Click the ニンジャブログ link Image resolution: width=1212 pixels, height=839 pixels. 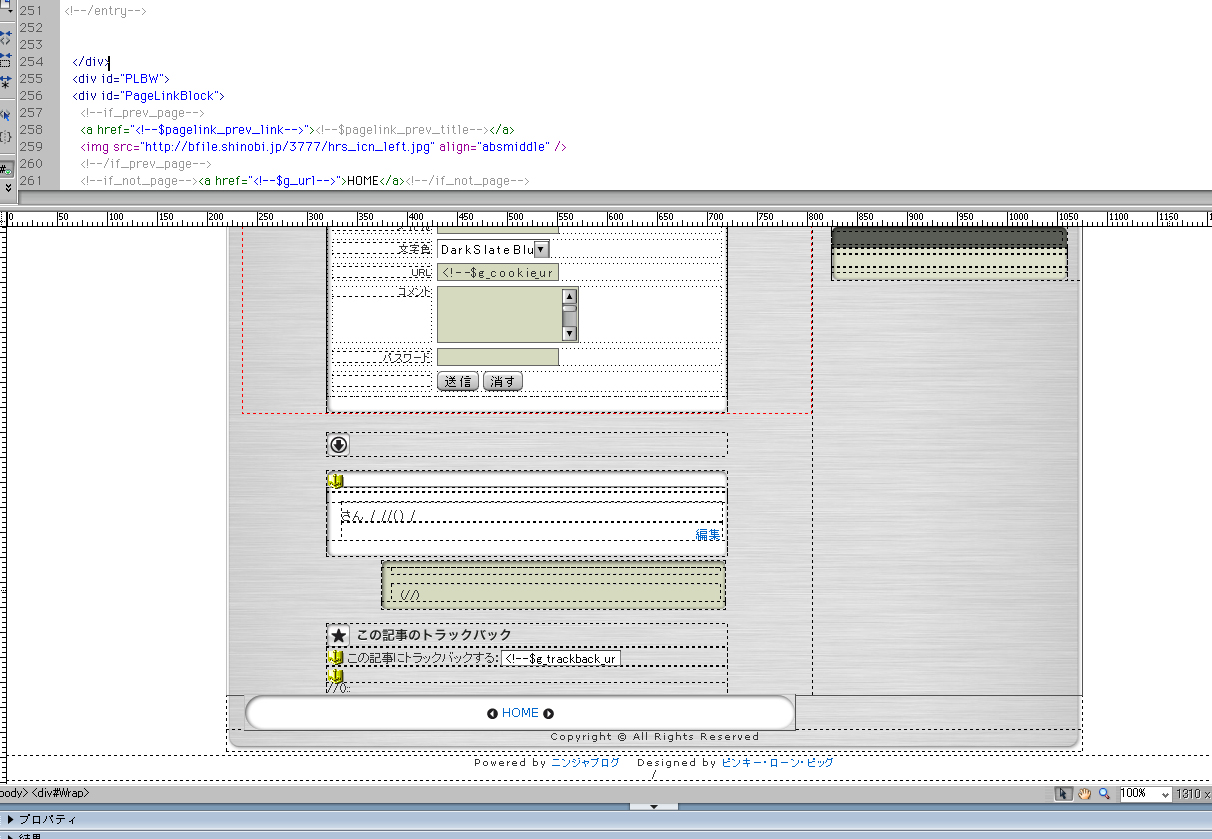tap(585, 762)
